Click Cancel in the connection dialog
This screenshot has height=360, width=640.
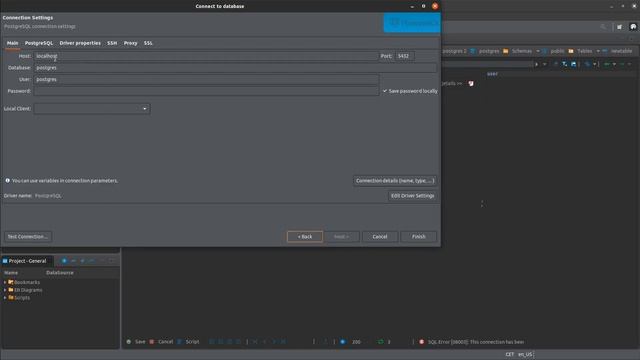[x=379, y=237]
